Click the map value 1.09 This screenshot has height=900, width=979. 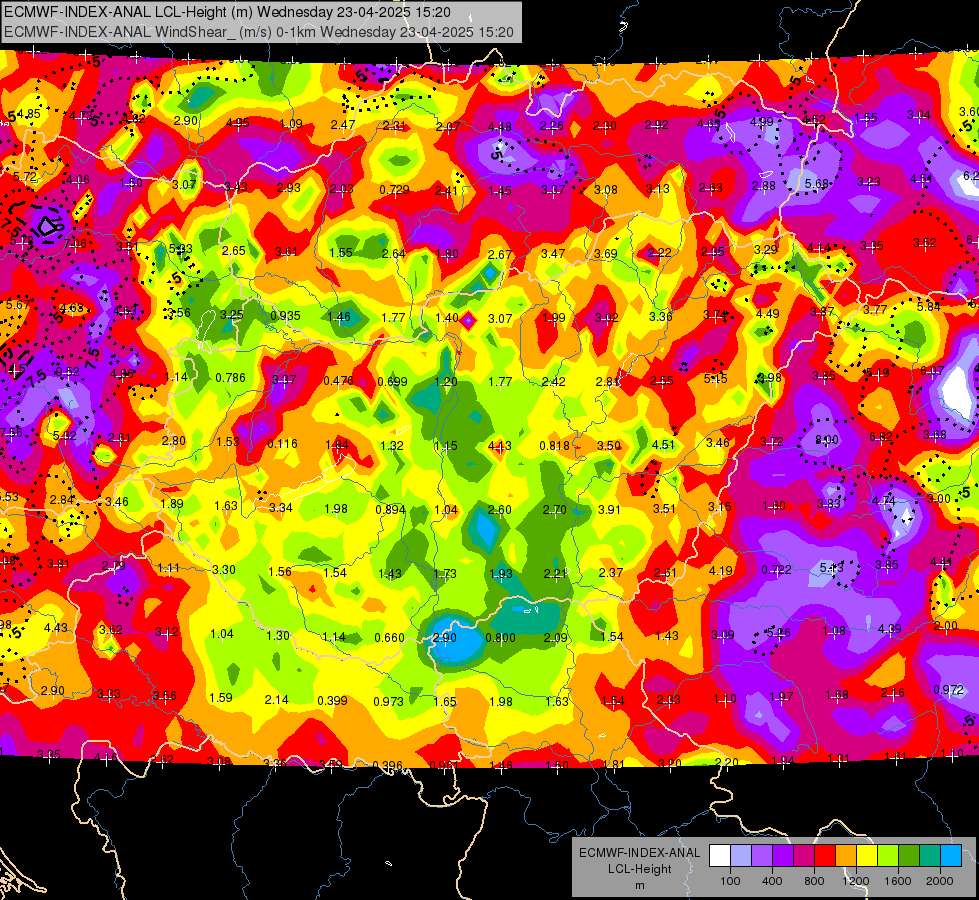tap(291, 124)
